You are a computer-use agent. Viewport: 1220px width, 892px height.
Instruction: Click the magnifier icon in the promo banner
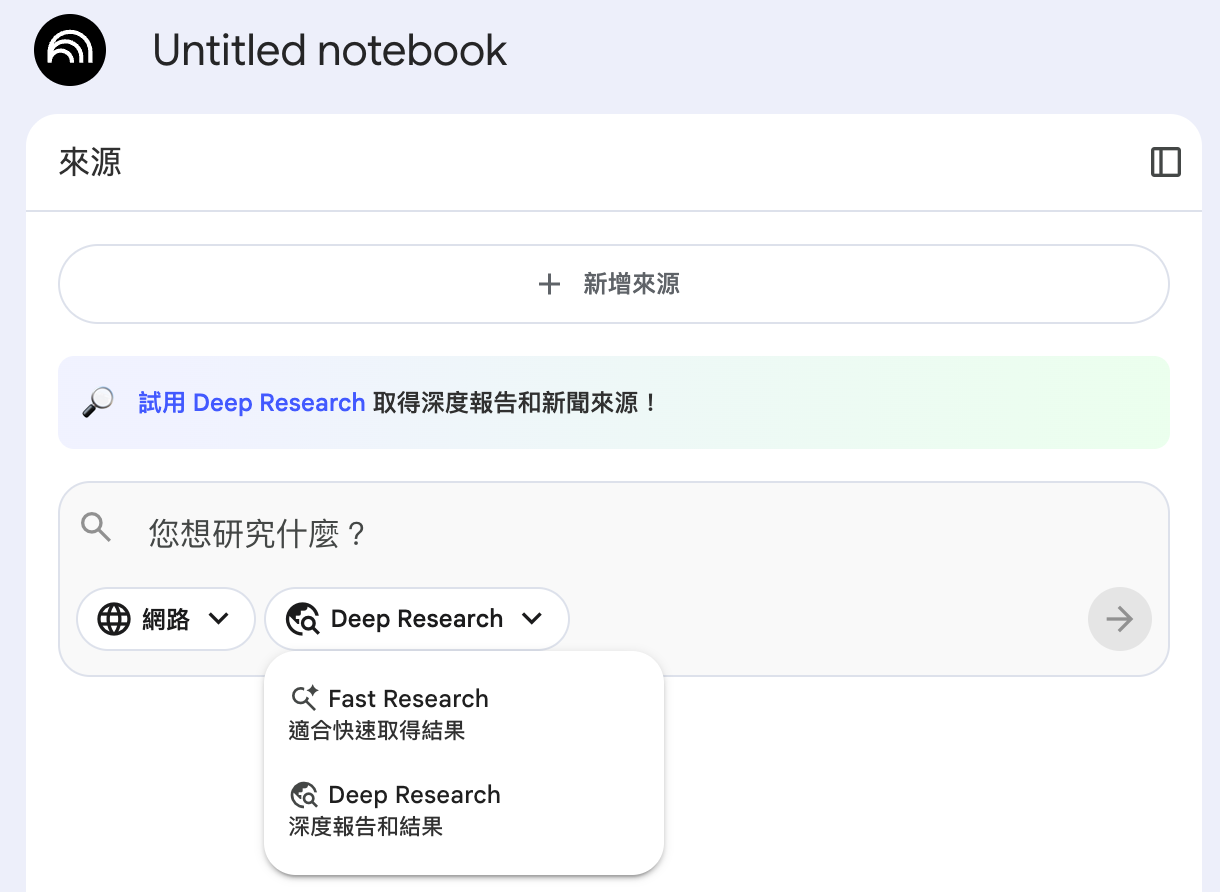pos(95,401)
